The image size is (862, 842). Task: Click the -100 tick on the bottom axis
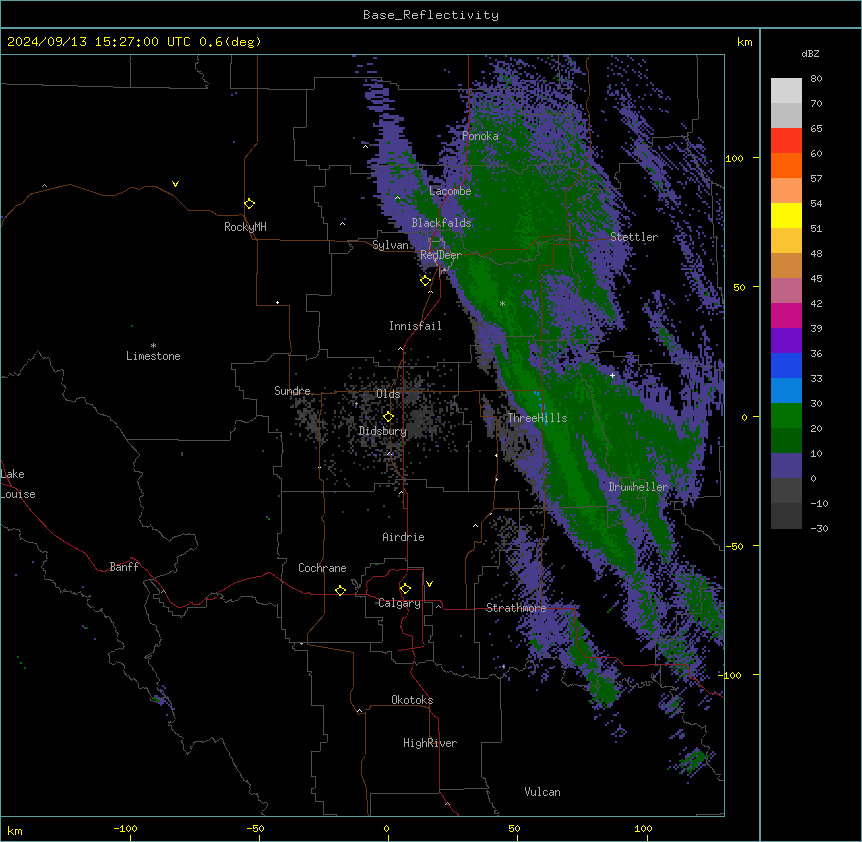(125, 829)
